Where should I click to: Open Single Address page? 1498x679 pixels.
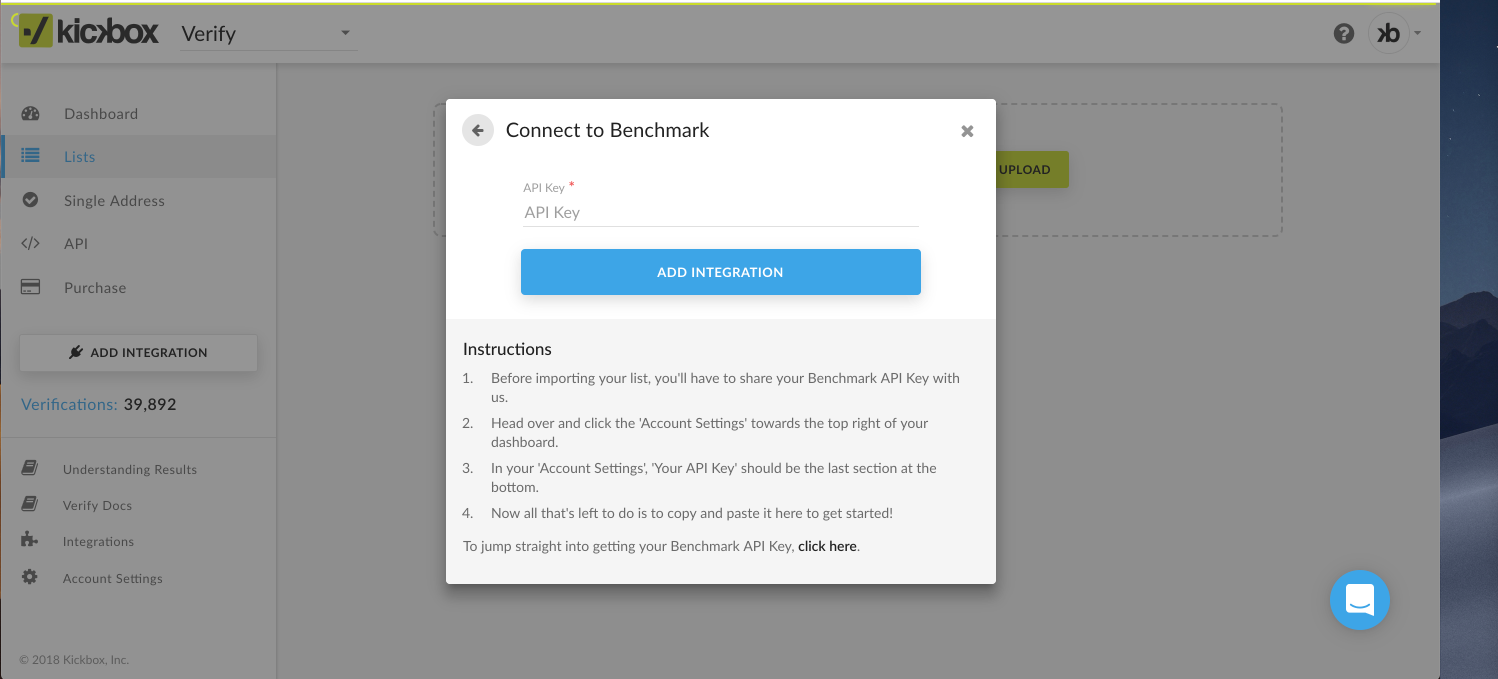click(114, 201)
